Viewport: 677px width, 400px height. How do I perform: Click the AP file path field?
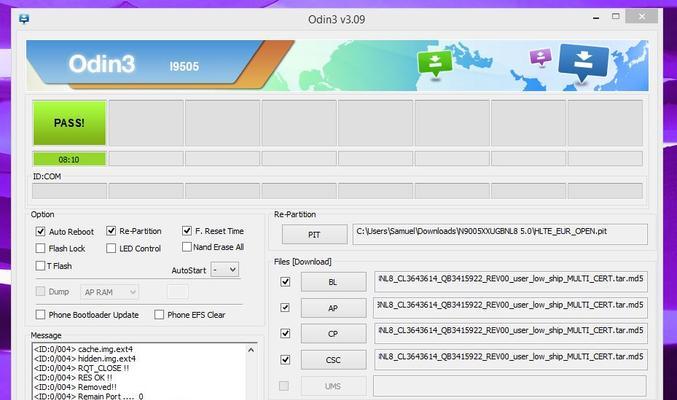[510, 308]
